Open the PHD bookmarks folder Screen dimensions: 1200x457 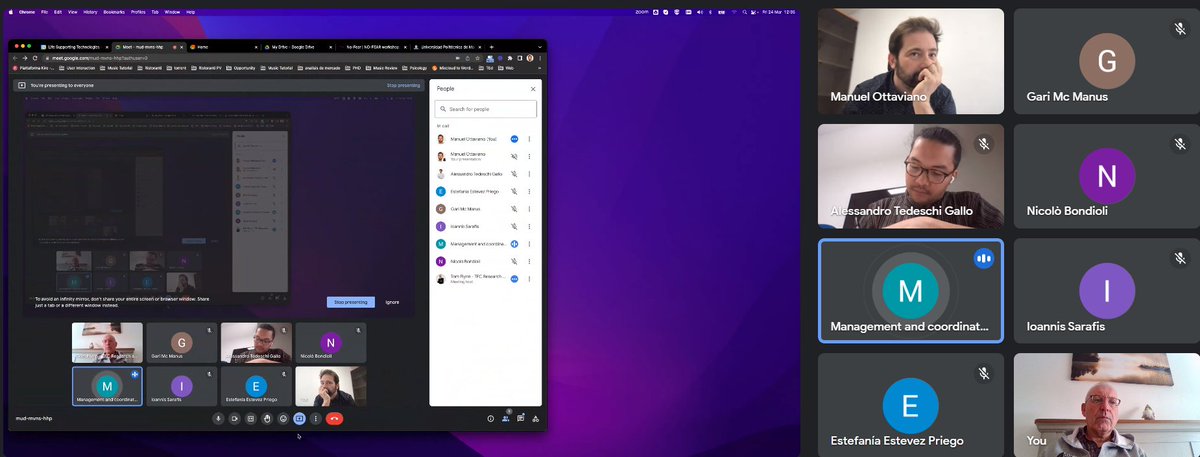click(353, 68)
